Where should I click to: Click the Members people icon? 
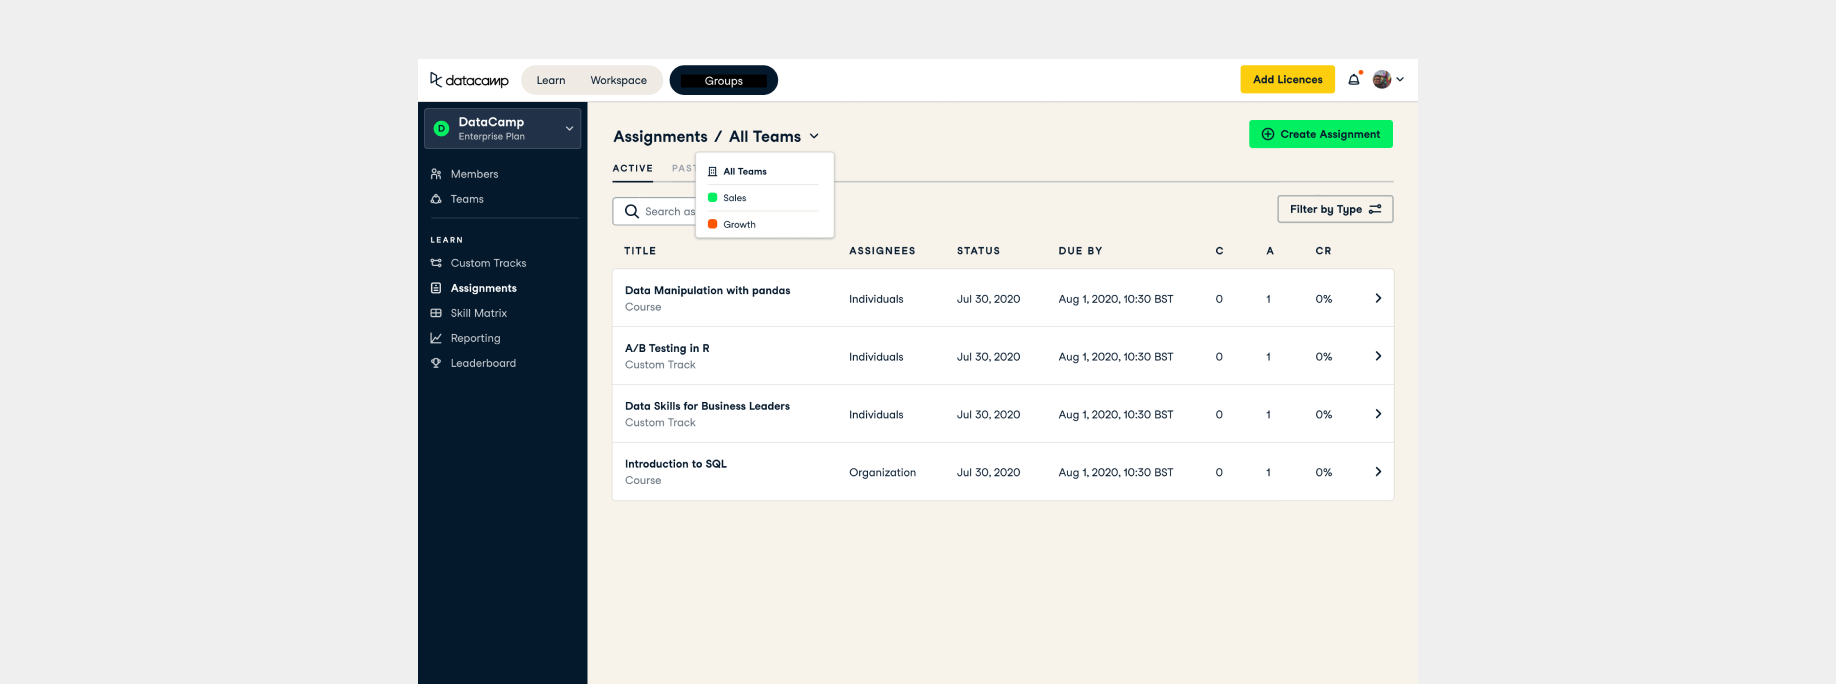coord(436,174)
